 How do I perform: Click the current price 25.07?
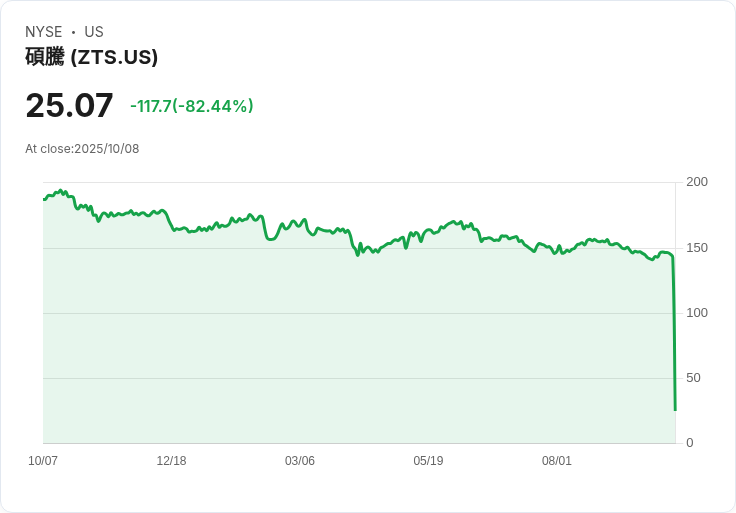pos(69,106)
